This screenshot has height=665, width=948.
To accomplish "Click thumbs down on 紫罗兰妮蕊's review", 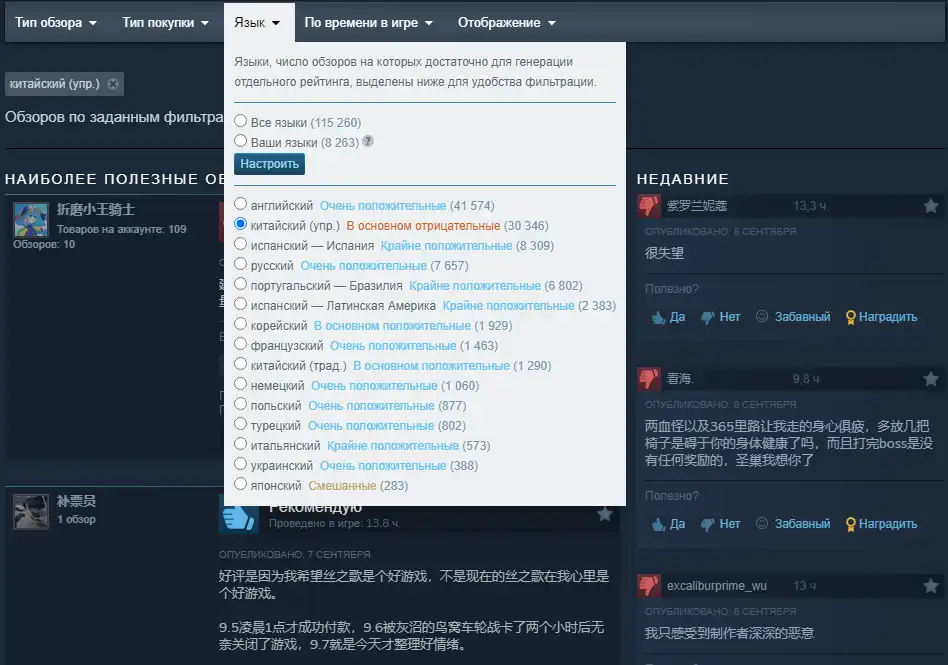I will pyautogui.click(x=719, y=317).
